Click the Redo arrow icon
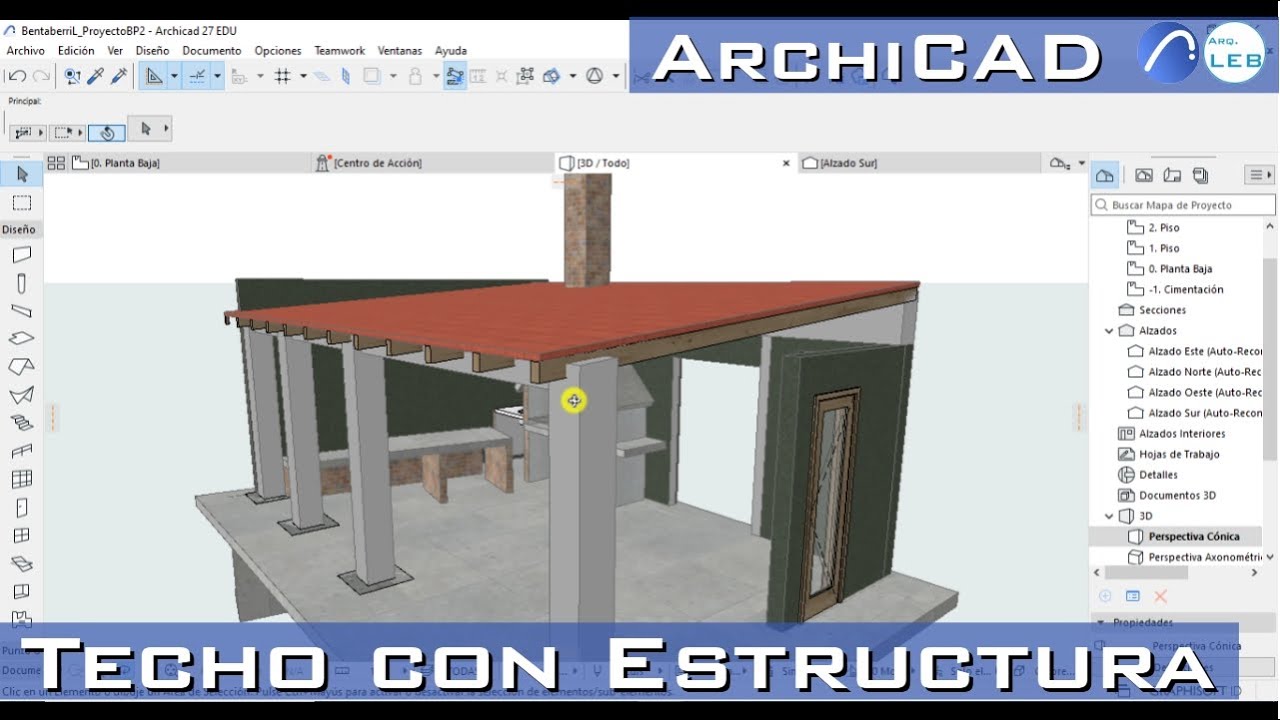The height and width of the screenshot is (720, 1280). tap(41, 76)
